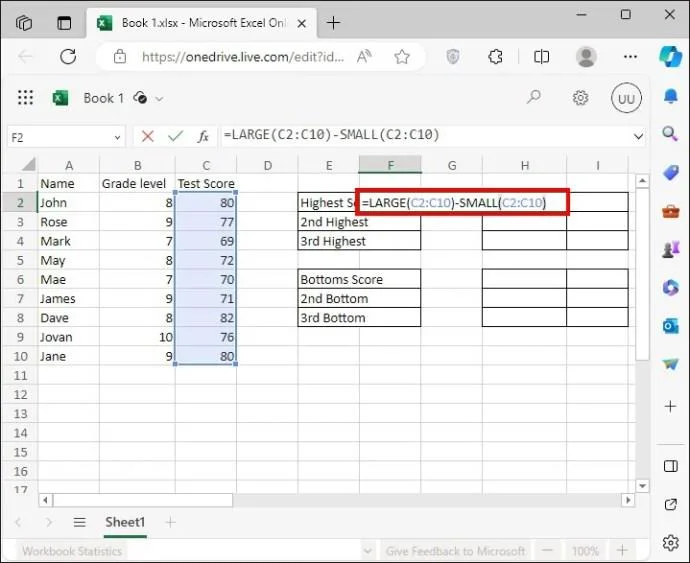690x563 pixels.
Task: Click the vertical scrollbar down arrow
Action: click(642, 486)
